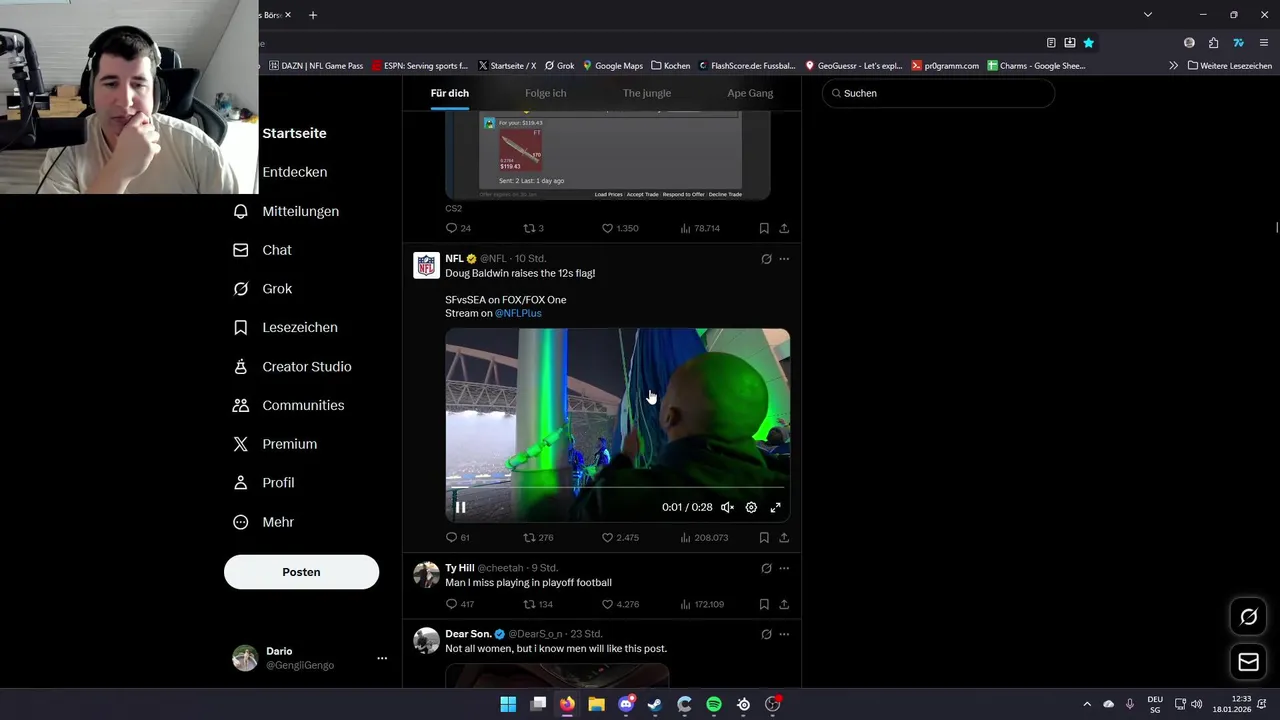
Task: Open Communities icon in sidebar
Action: point(240,405)
